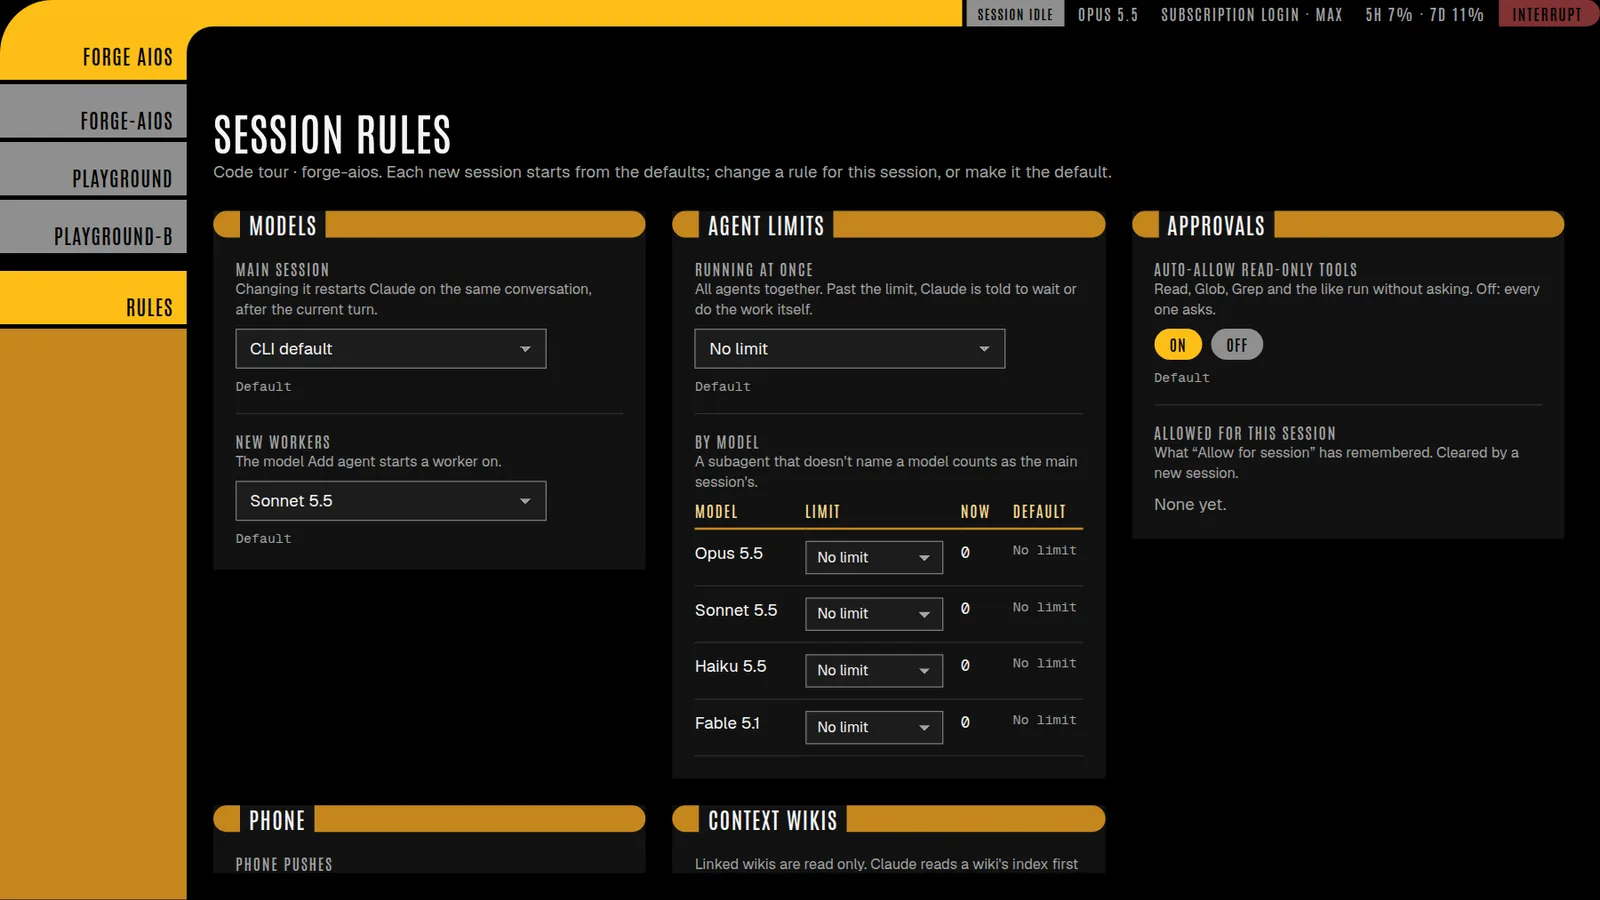The width and height of the screenshot is (1600, 900).
Task: Select the RULES sidebar tab
Action: point(93,298)
